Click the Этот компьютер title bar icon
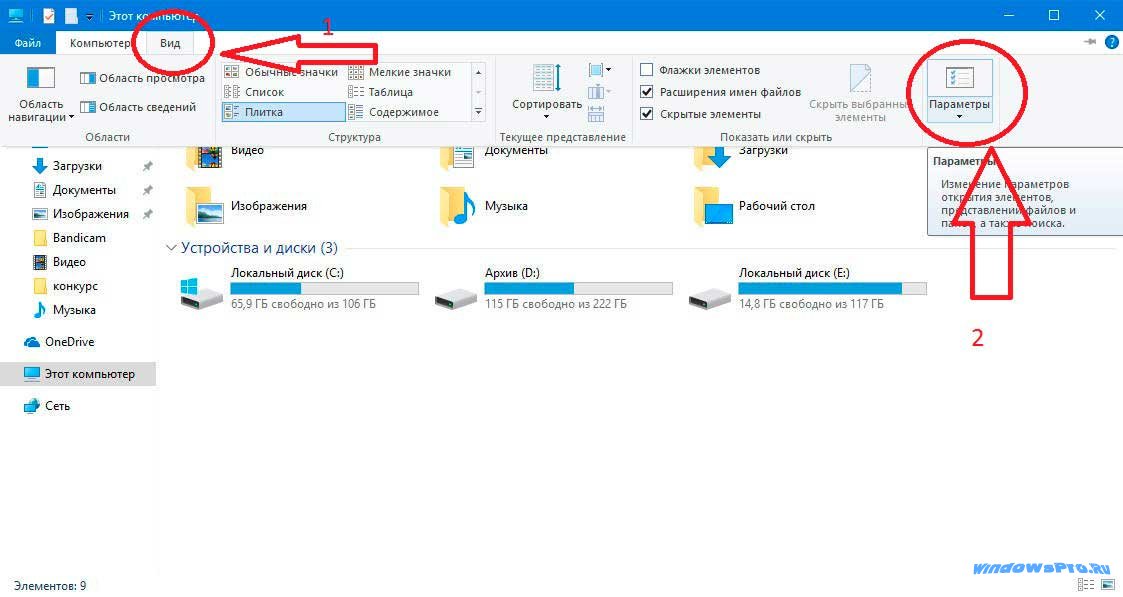The height and width of the screenshot is (597, 1123). point(15,15)
